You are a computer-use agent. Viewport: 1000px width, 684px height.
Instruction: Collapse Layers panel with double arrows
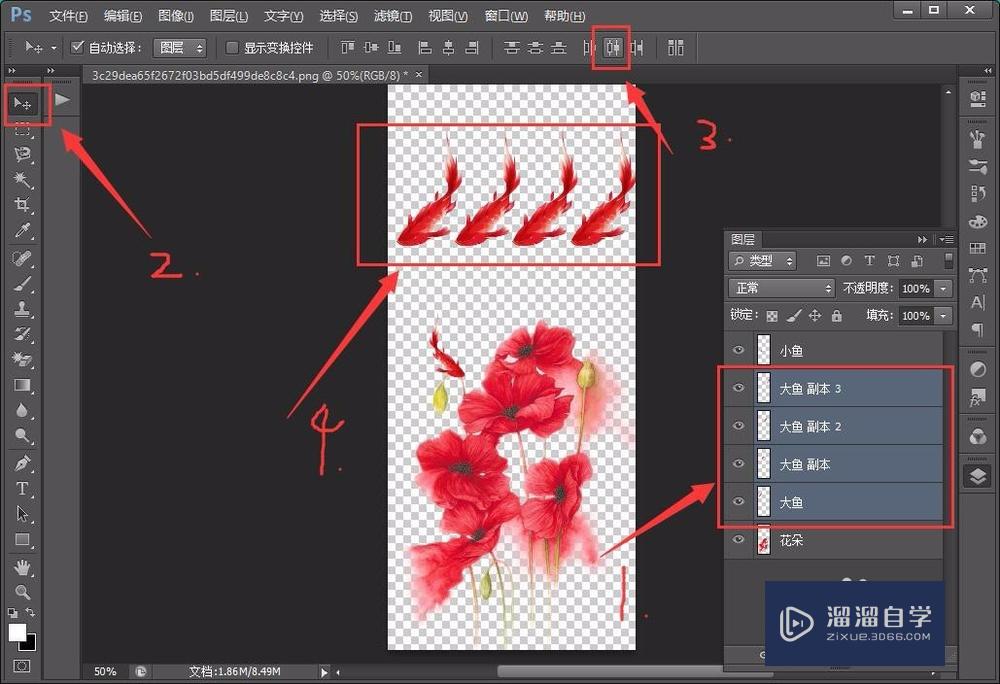(x=922, y=240)
